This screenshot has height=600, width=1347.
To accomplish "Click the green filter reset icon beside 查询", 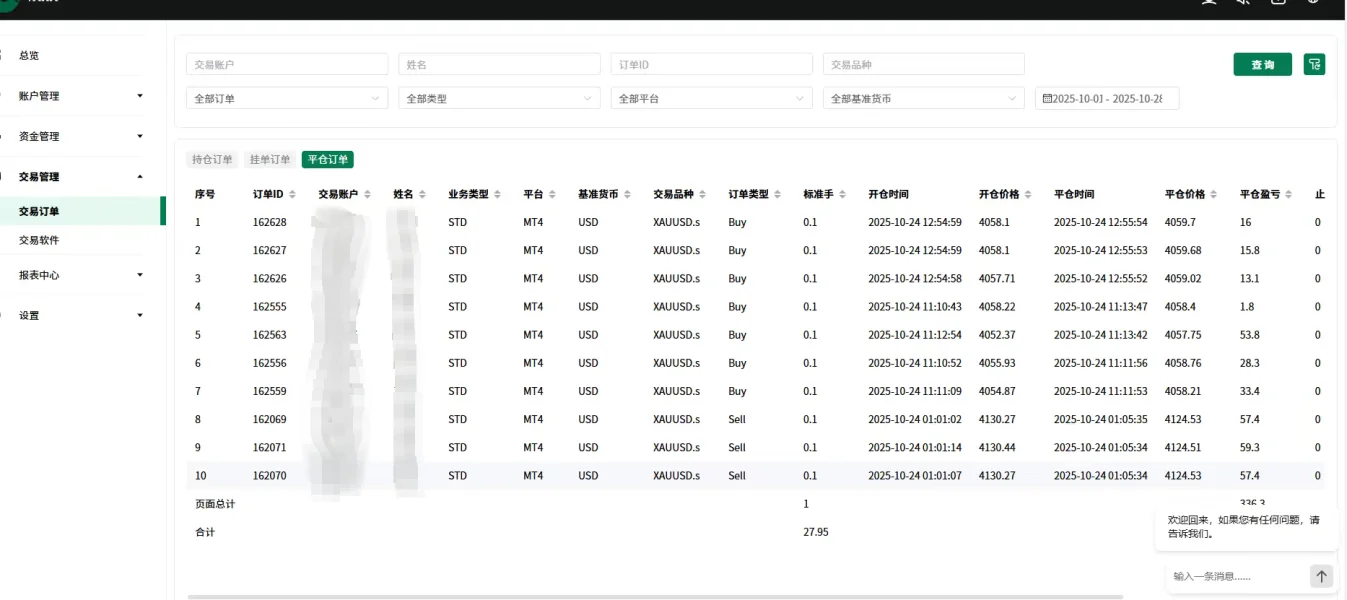I will coord(1314,64).
